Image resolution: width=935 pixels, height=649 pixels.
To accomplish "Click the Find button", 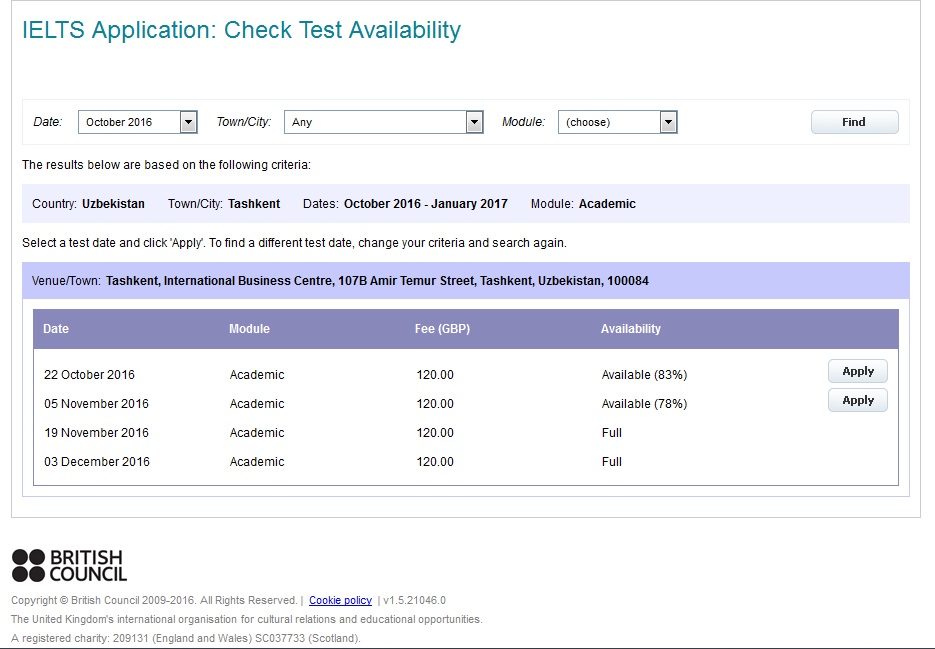I will (x=854, y=122).
